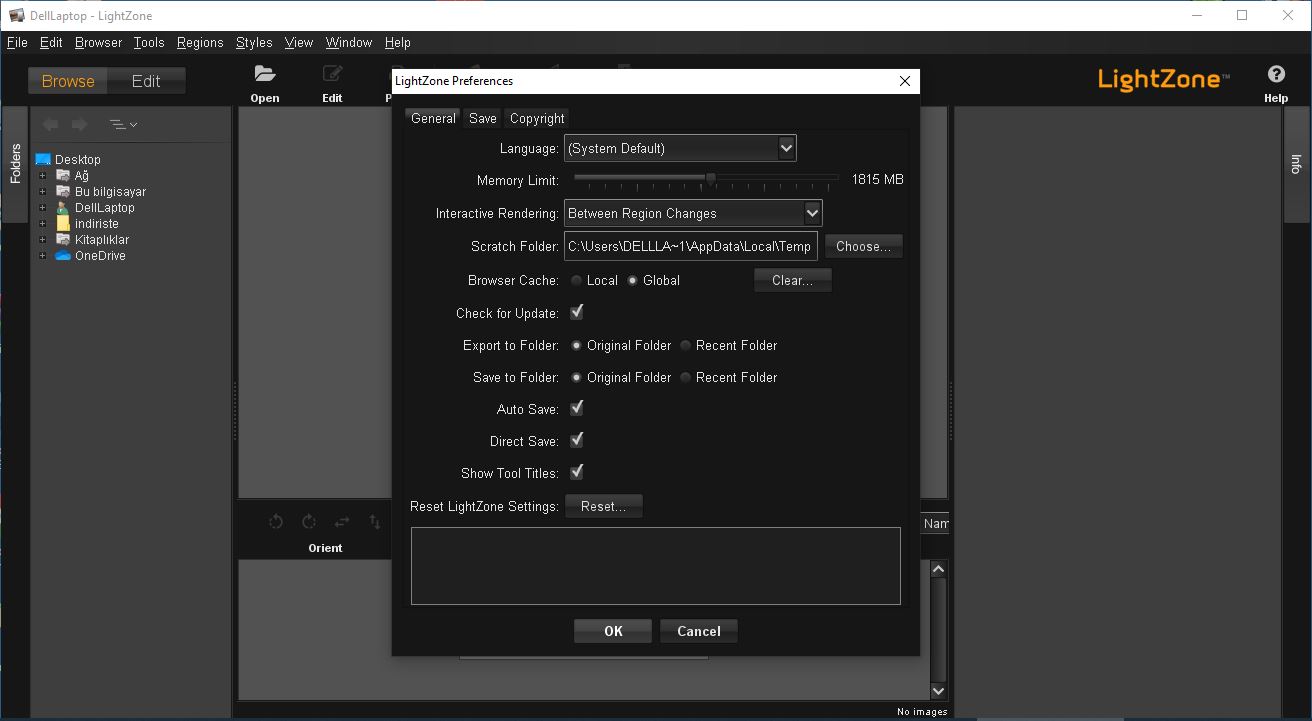Toggle the Direct Save checkbox

click(x=577, y=440)
